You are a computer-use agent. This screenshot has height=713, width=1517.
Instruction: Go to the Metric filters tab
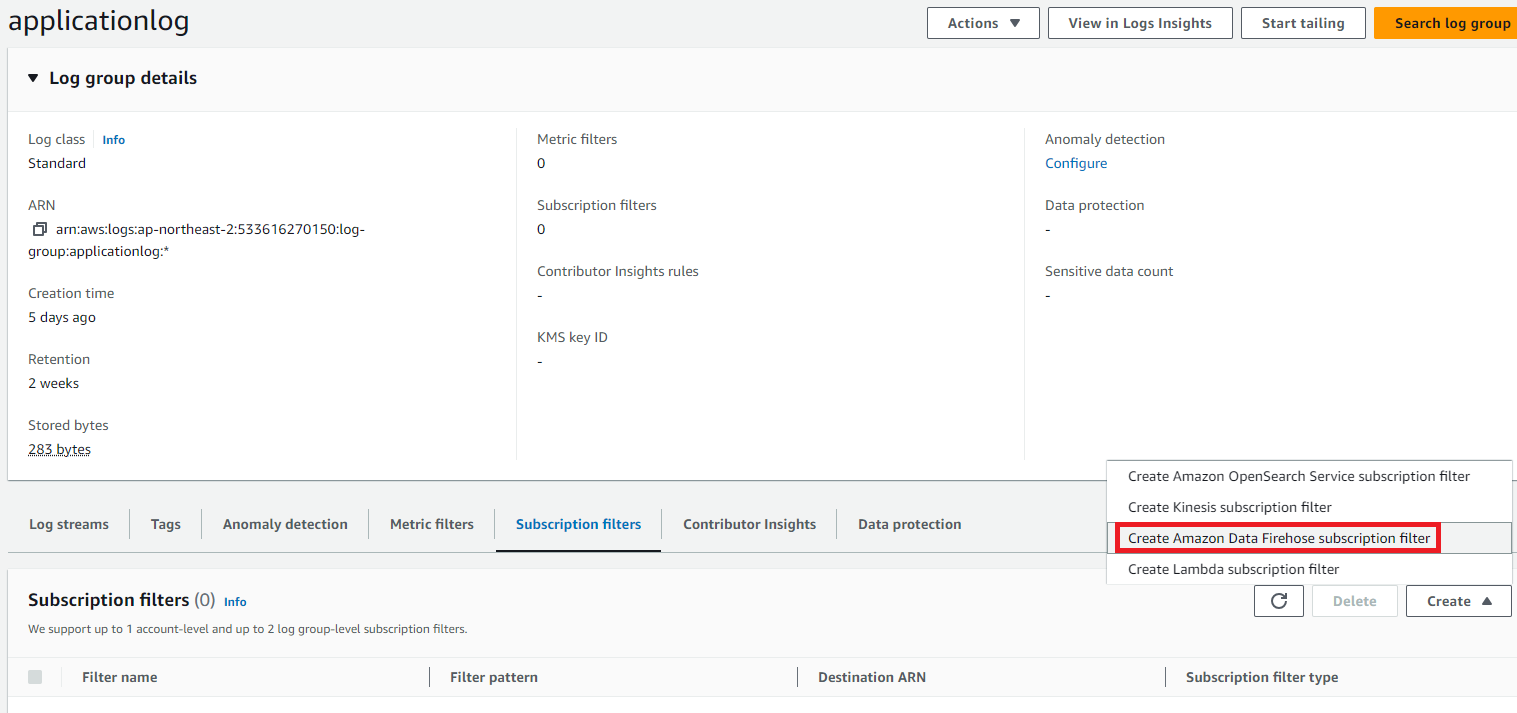pos(432,524)
